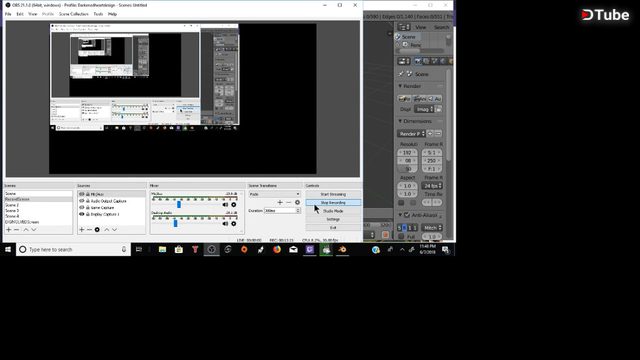The image size is (640, 360).
Task: Open the Scene Collection menu
Action: pyautogui.click(x=73, y=14)
